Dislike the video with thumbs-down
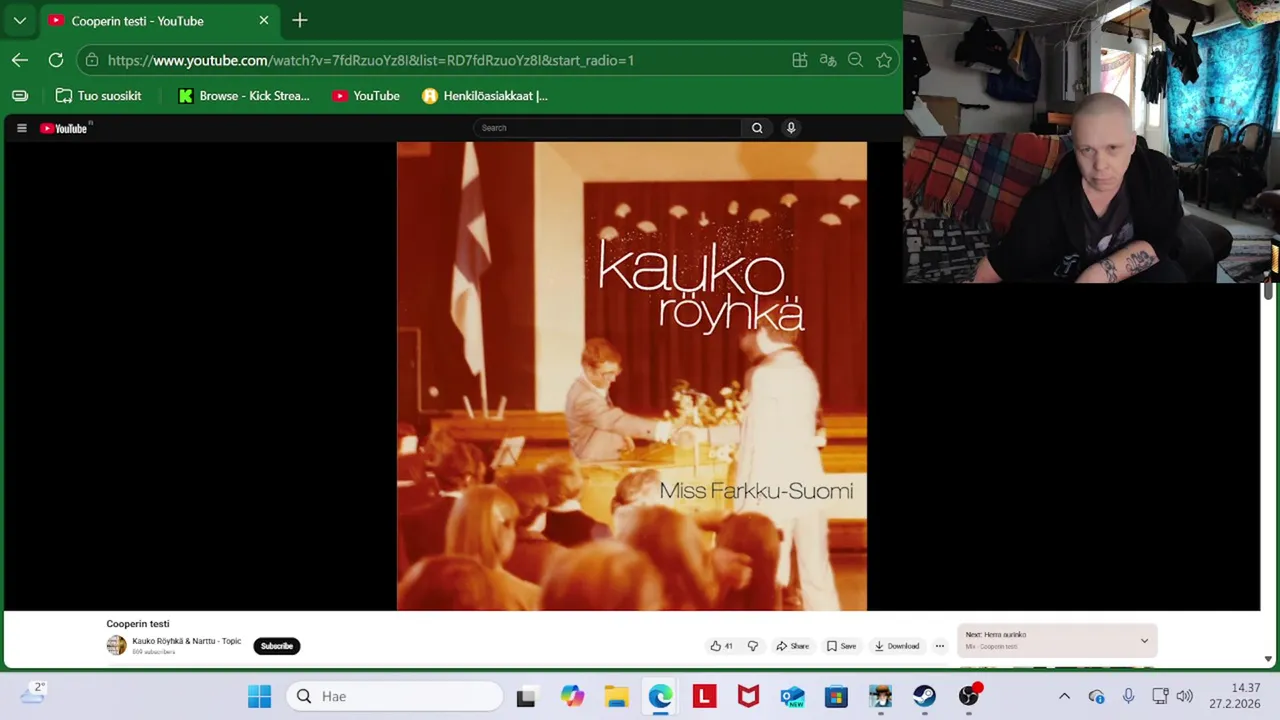This screenshot has height=720, width=1280. [753, 646]
